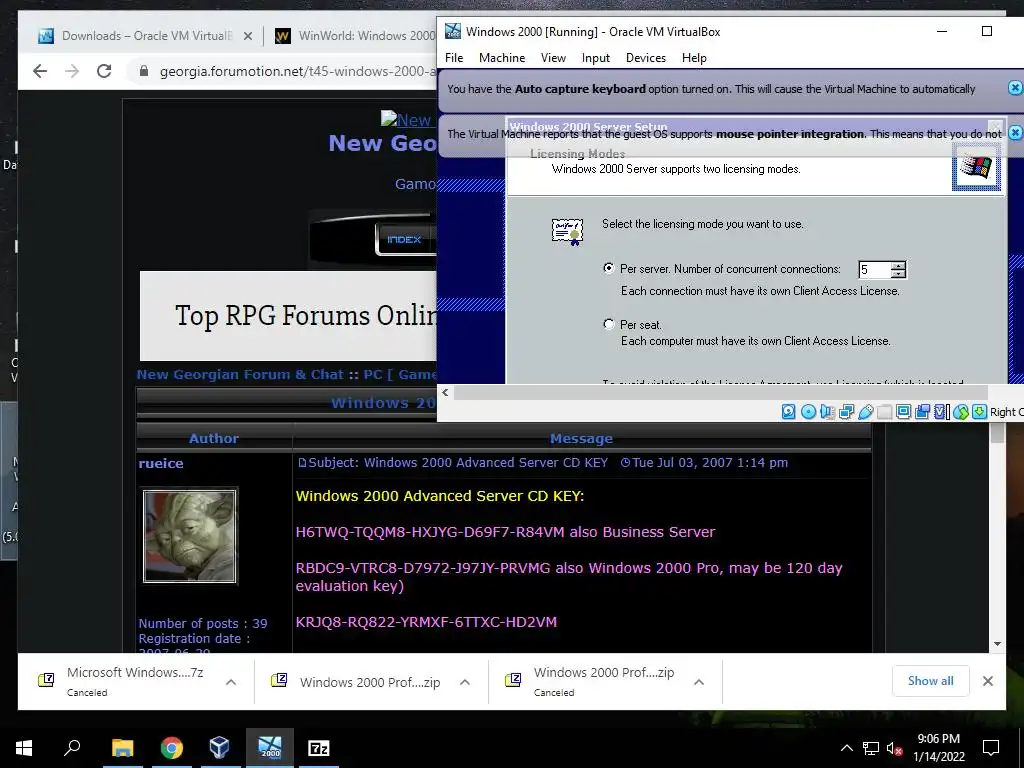Click the key text H6TWQ-TQQM8-HXJYG-D69F7-R84VM
The height and width of the screenshot is (768, 1024).
point(430,532)
